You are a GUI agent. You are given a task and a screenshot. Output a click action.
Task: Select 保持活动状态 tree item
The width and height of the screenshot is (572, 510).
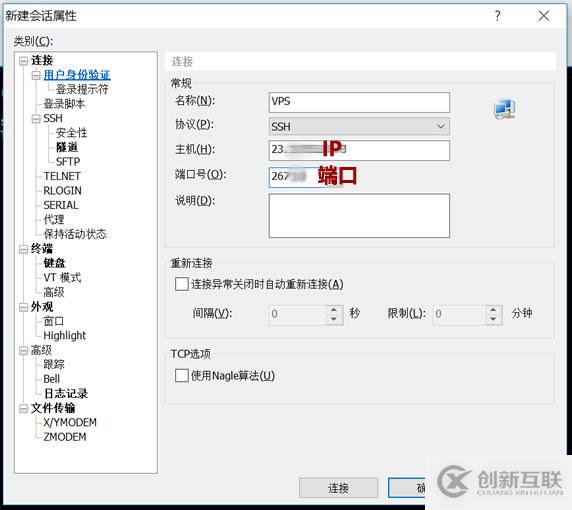pos(75,234)
